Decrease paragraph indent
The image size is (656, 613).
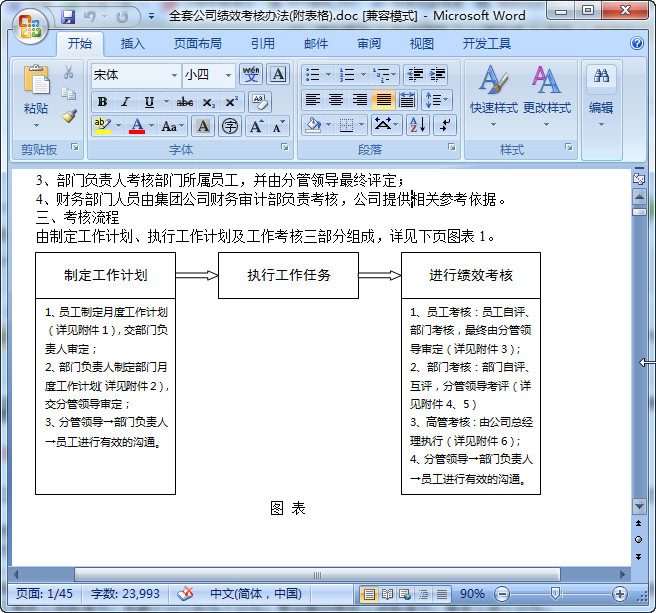point(415,75)
